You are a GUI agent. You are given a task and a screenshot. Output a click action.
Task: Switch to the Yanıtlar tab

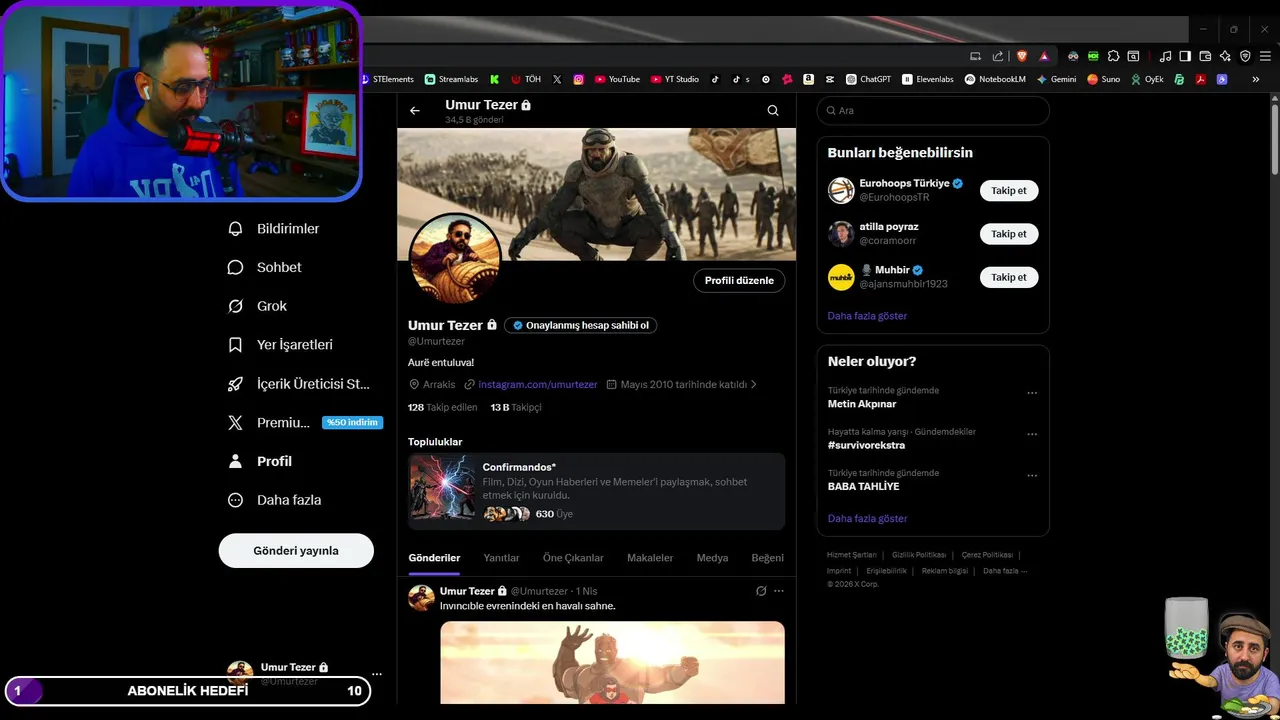click(501, 558)
